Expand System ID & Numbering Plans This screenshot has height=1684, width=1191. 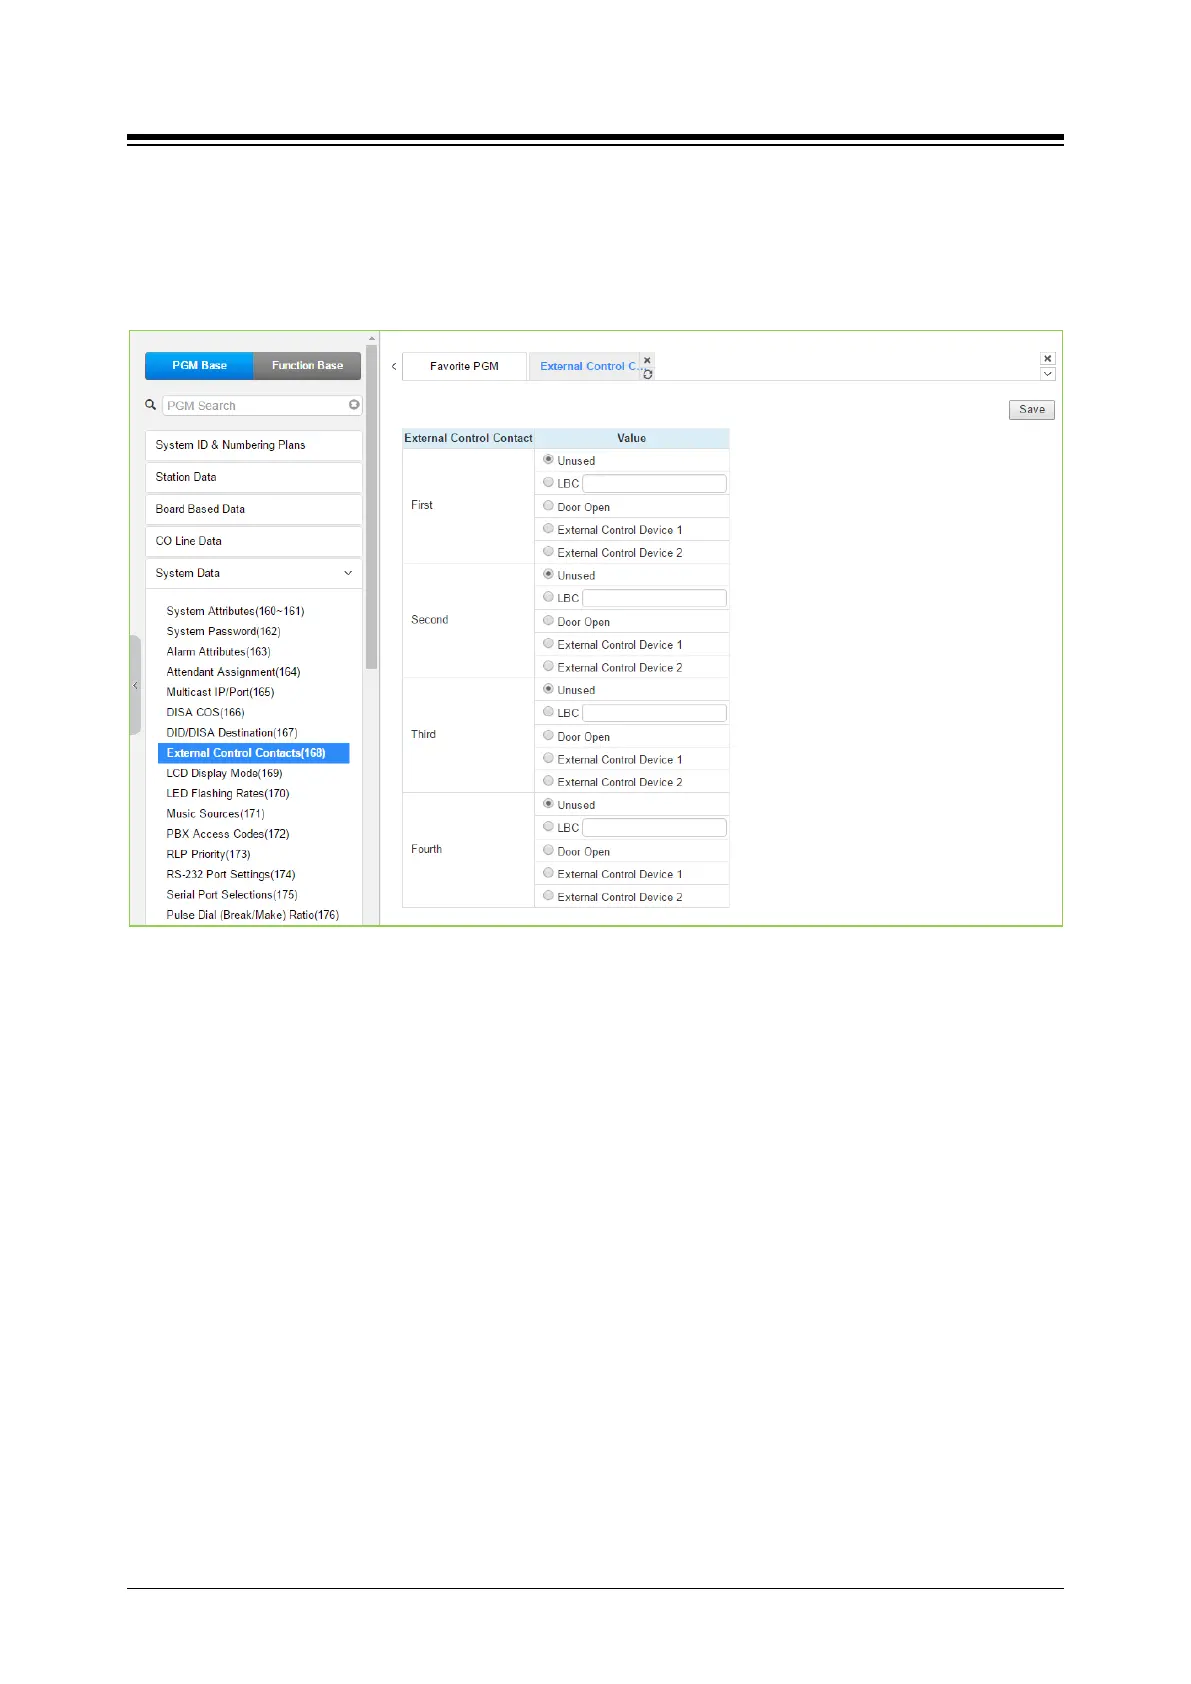pos(253,445)
